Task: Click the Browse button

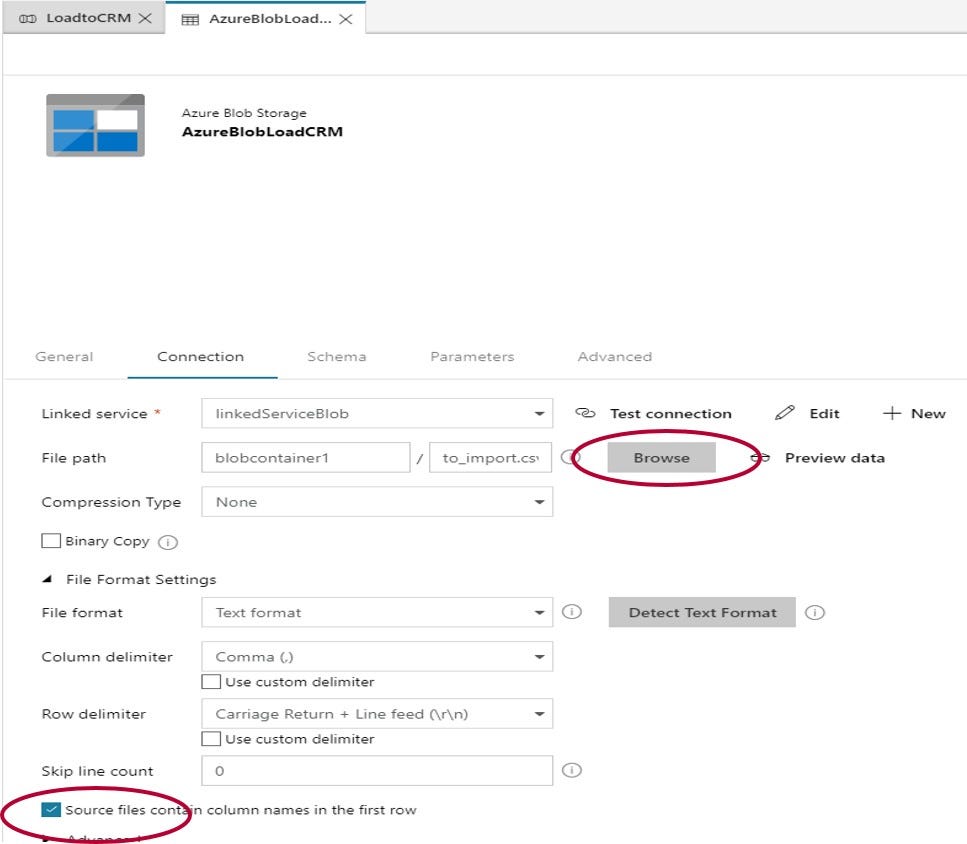Action: click(x=662, y=457)
